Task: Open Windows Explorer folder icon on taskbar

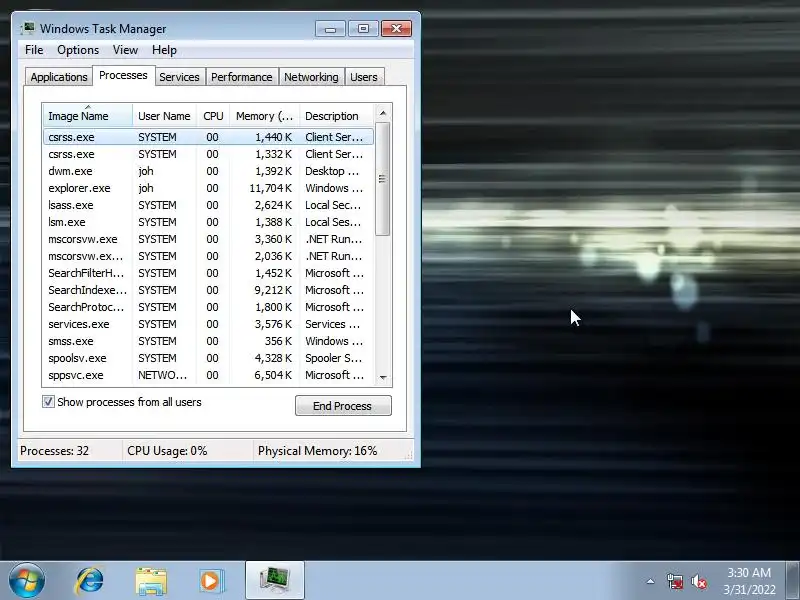Action: 151,581
